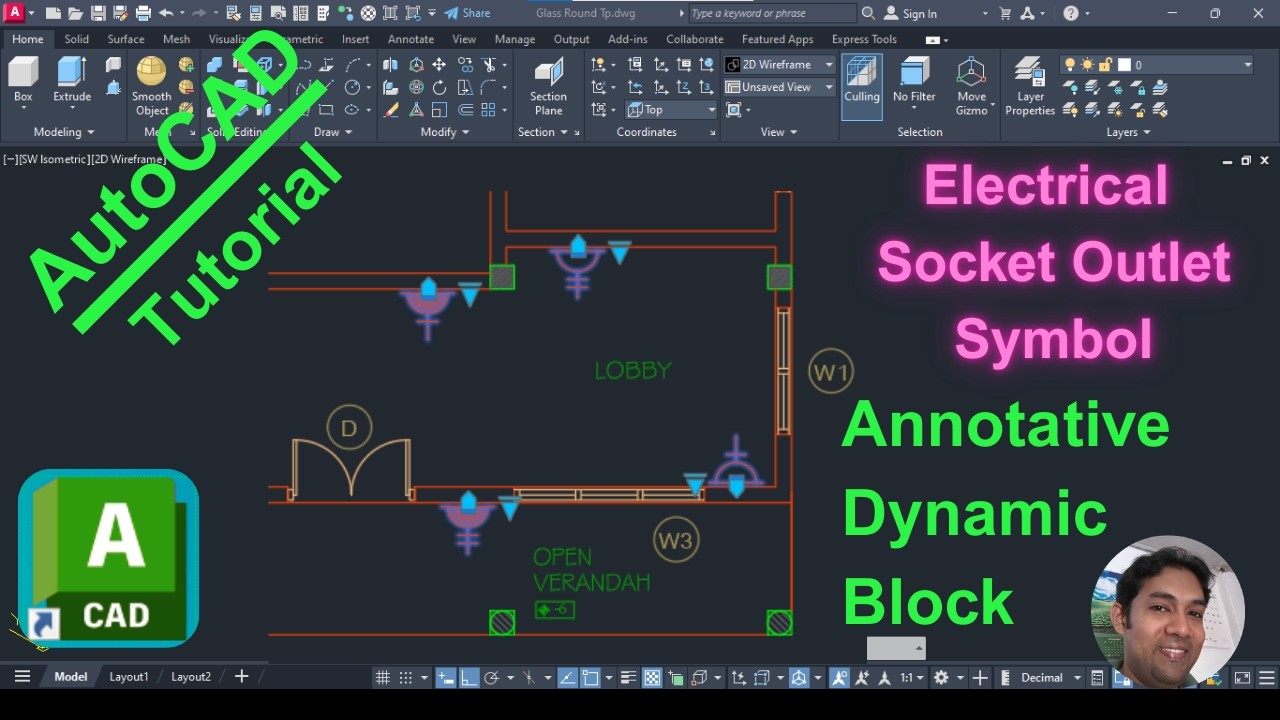Open the Manage ribbon tab

pyautogui.click(x=515, y=39)
